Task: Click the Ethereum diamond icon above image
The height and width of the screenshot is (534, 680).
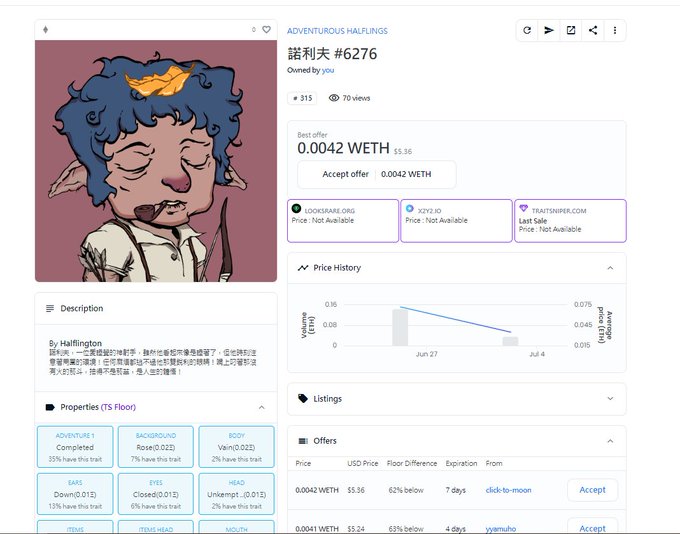Action: pos(46,29)
